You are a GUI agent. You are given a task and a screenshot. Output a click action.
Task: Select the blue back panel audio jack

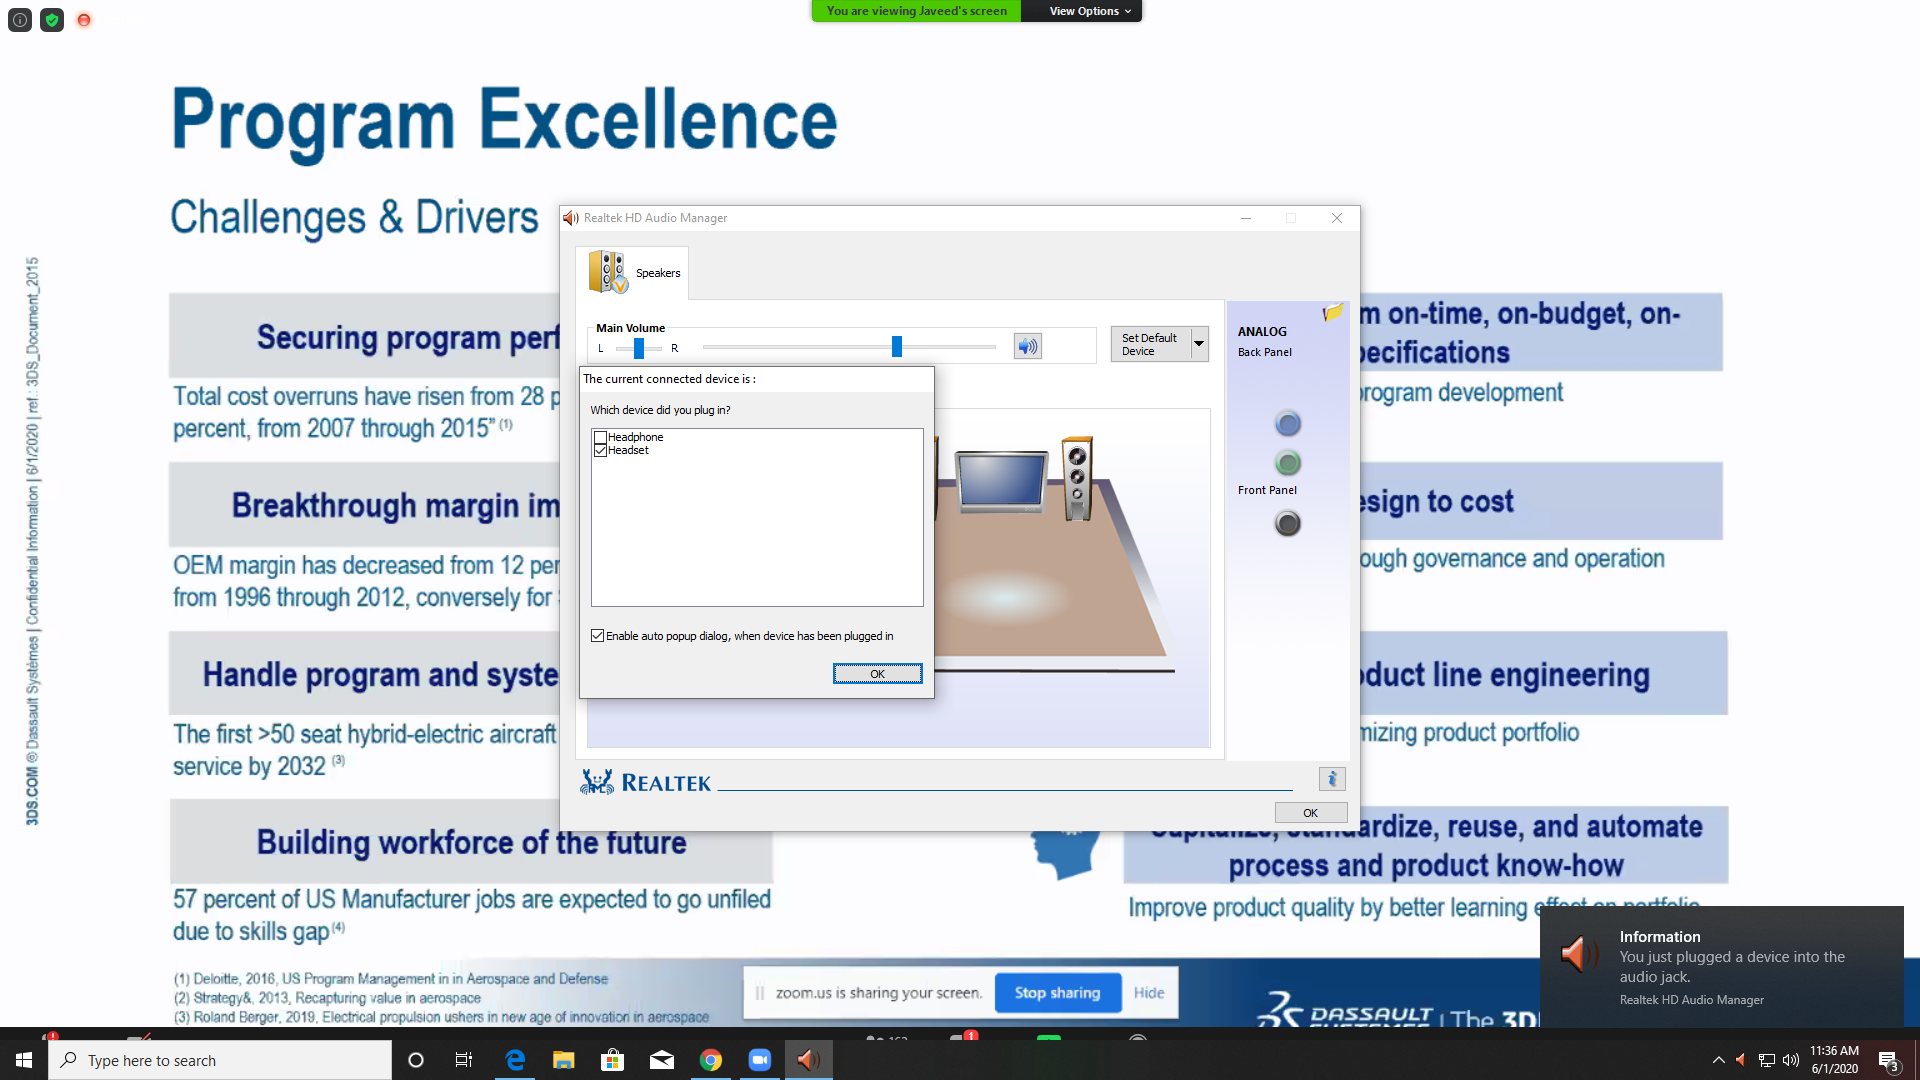1288,424
